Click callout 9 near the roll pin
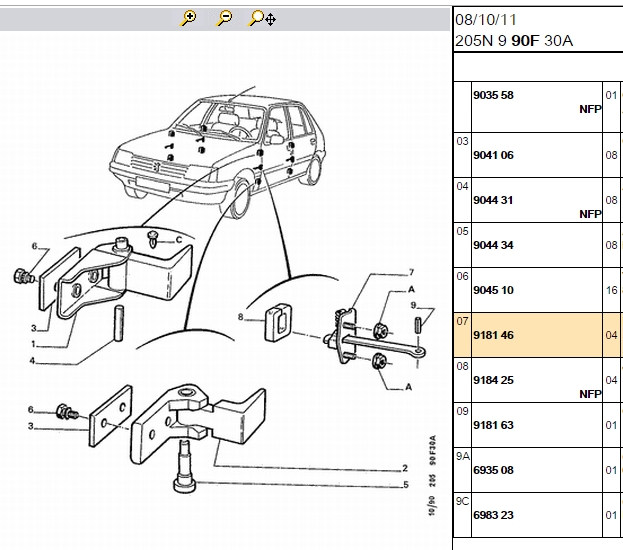 click(x=413, y=305)
